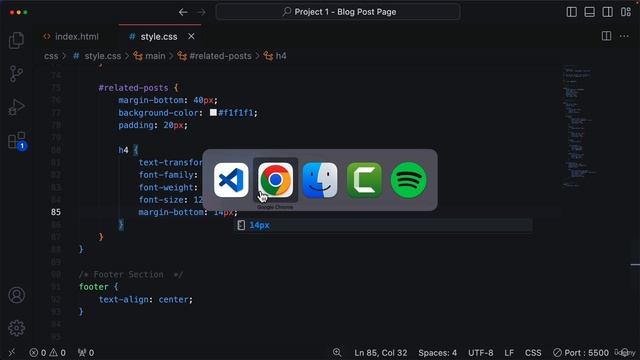The image size is (640, 360).
Task: Click the Port : 5500 Live Server item
Action: pos(580,353)
